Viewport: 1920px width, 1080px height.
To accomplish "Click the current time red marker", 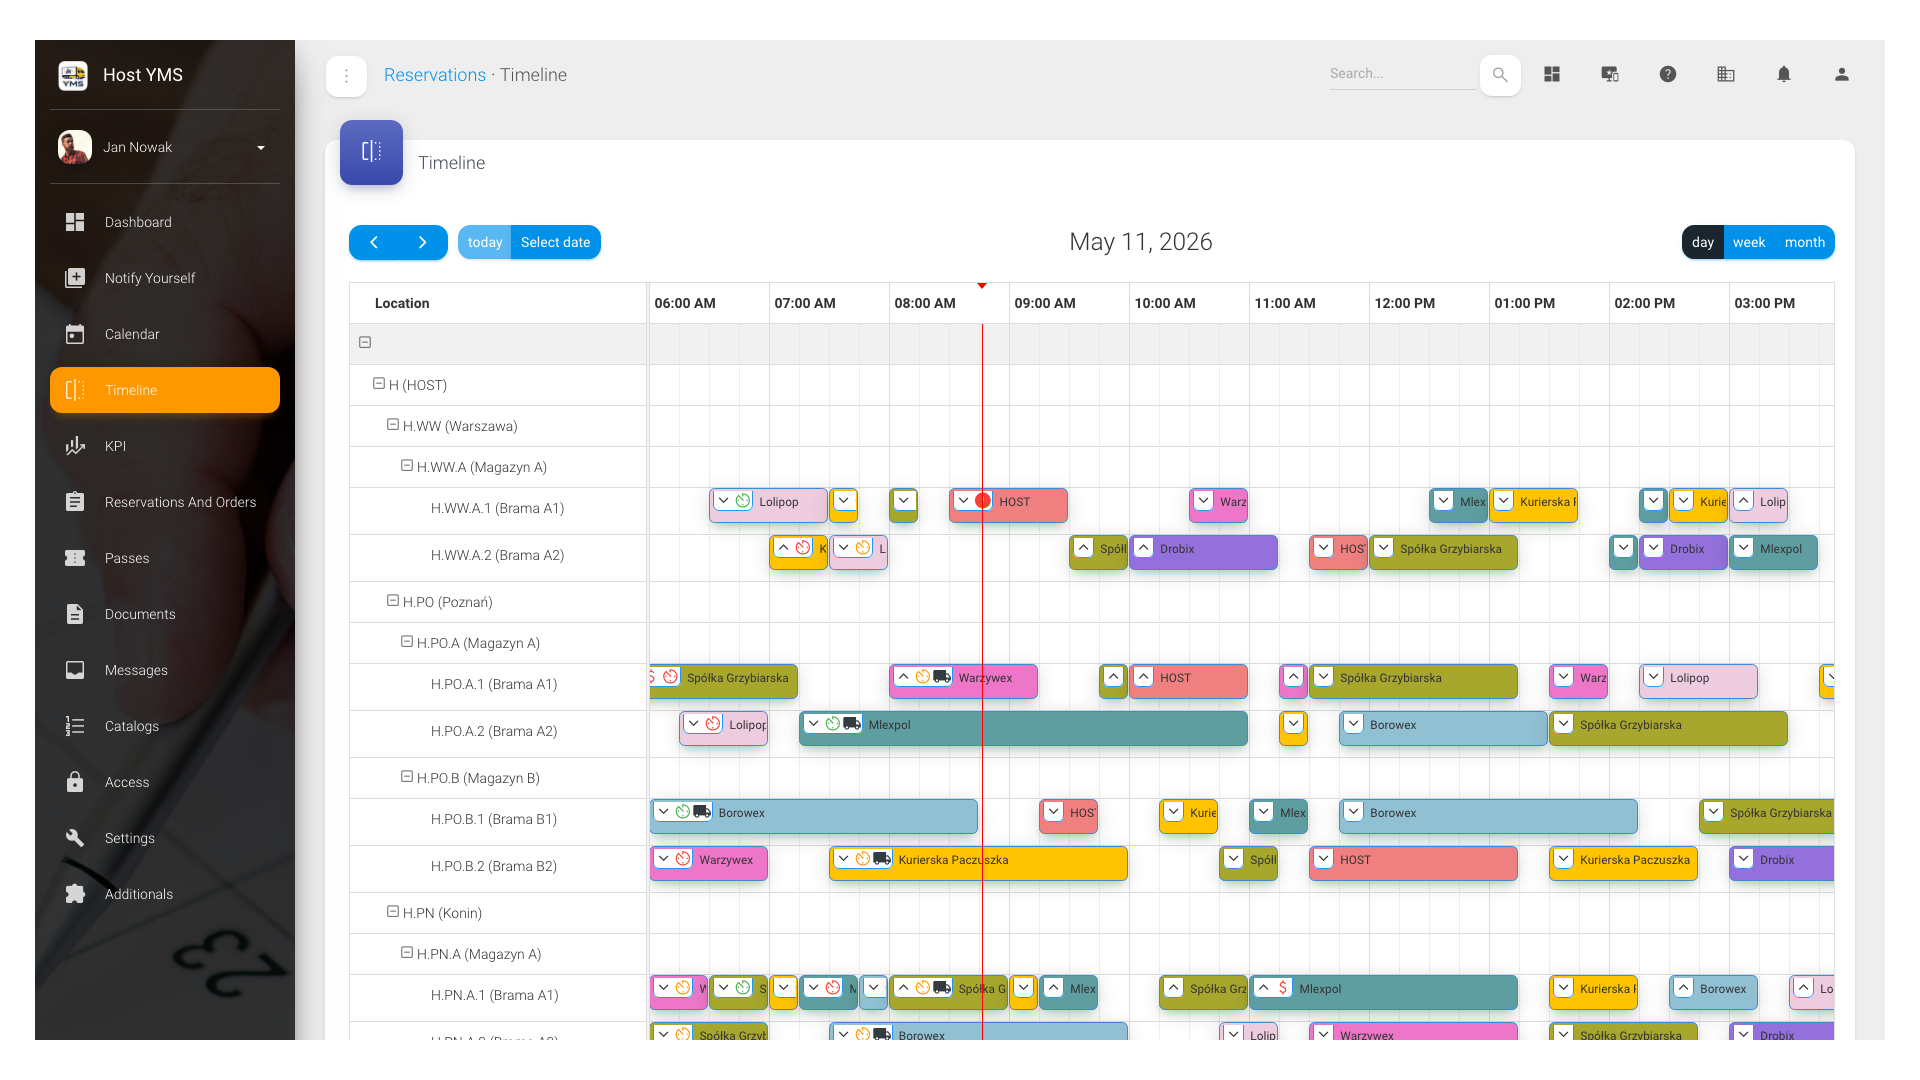I will 982,286.
